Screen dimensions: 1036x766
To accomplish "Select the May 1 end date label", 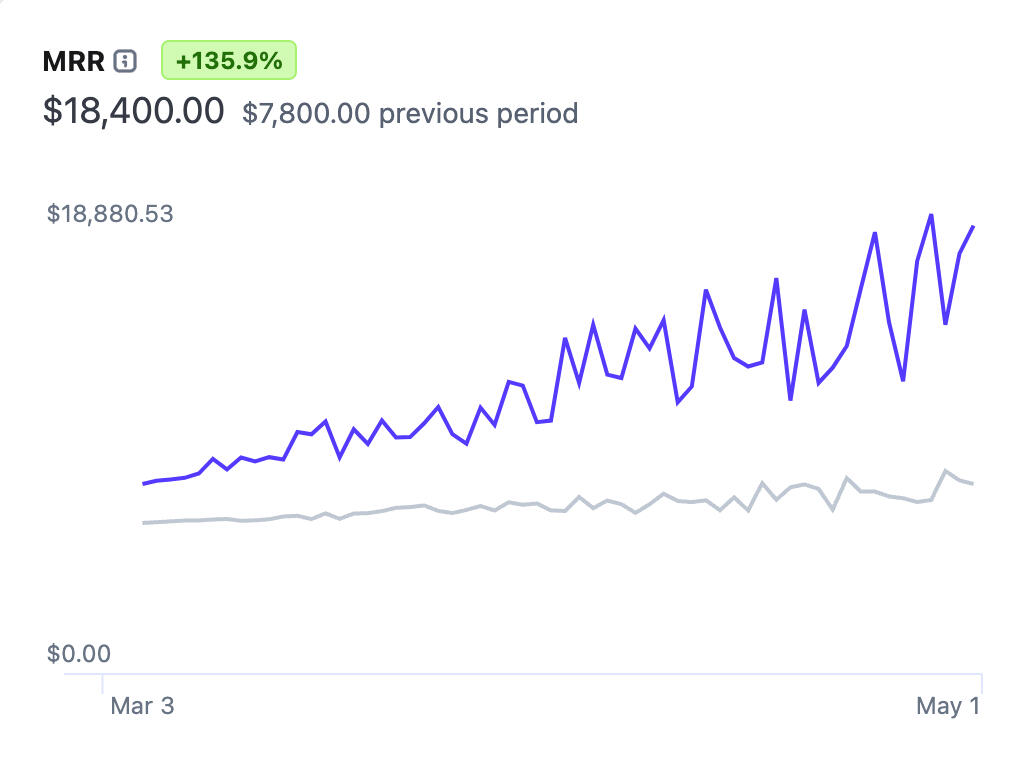I will pos(948,706).
